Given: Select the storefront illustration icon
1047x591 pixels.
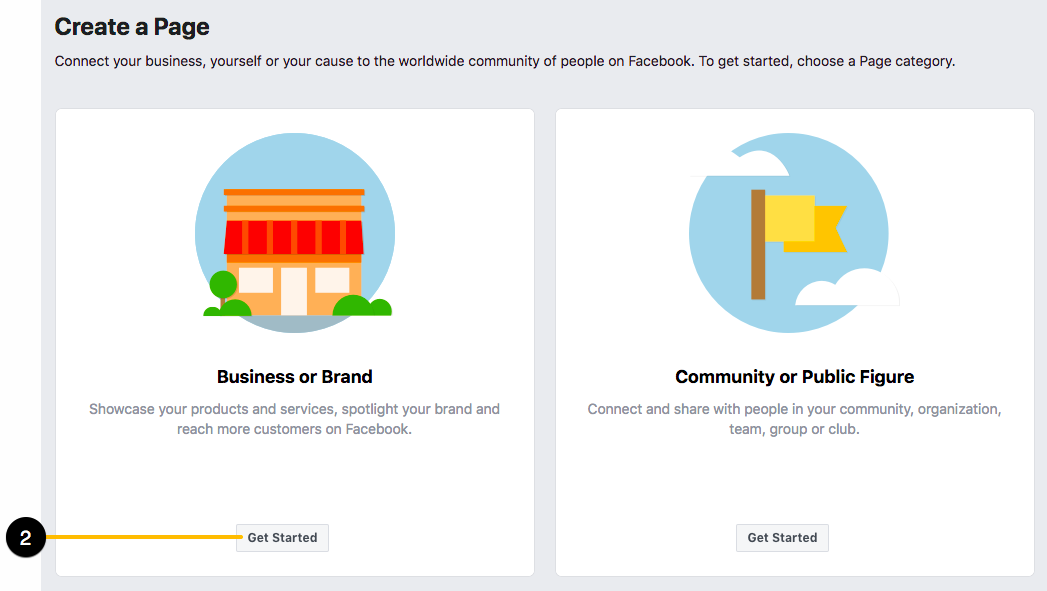Looking at the screenshot, I should [x=295, y=233].
